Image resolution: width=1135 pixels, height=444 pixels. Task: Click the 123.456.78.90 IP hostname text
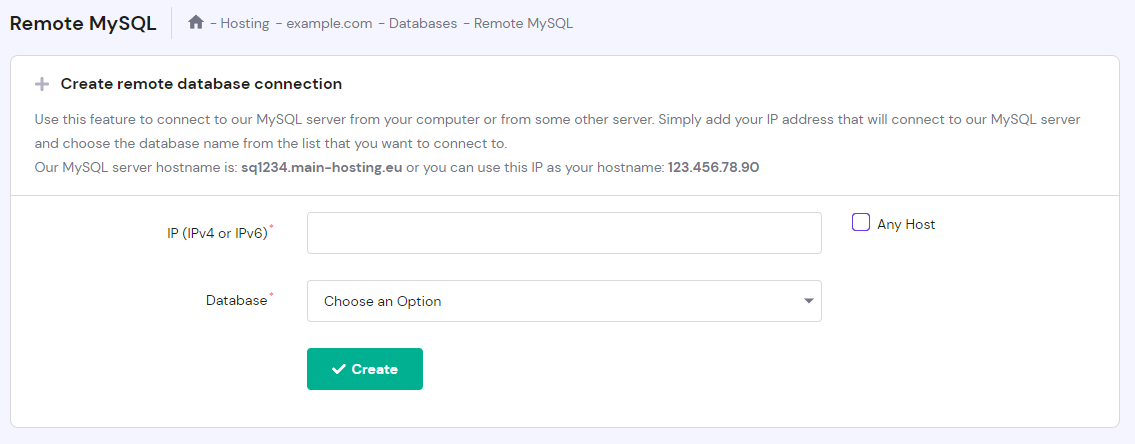click(x=713, y=167)
